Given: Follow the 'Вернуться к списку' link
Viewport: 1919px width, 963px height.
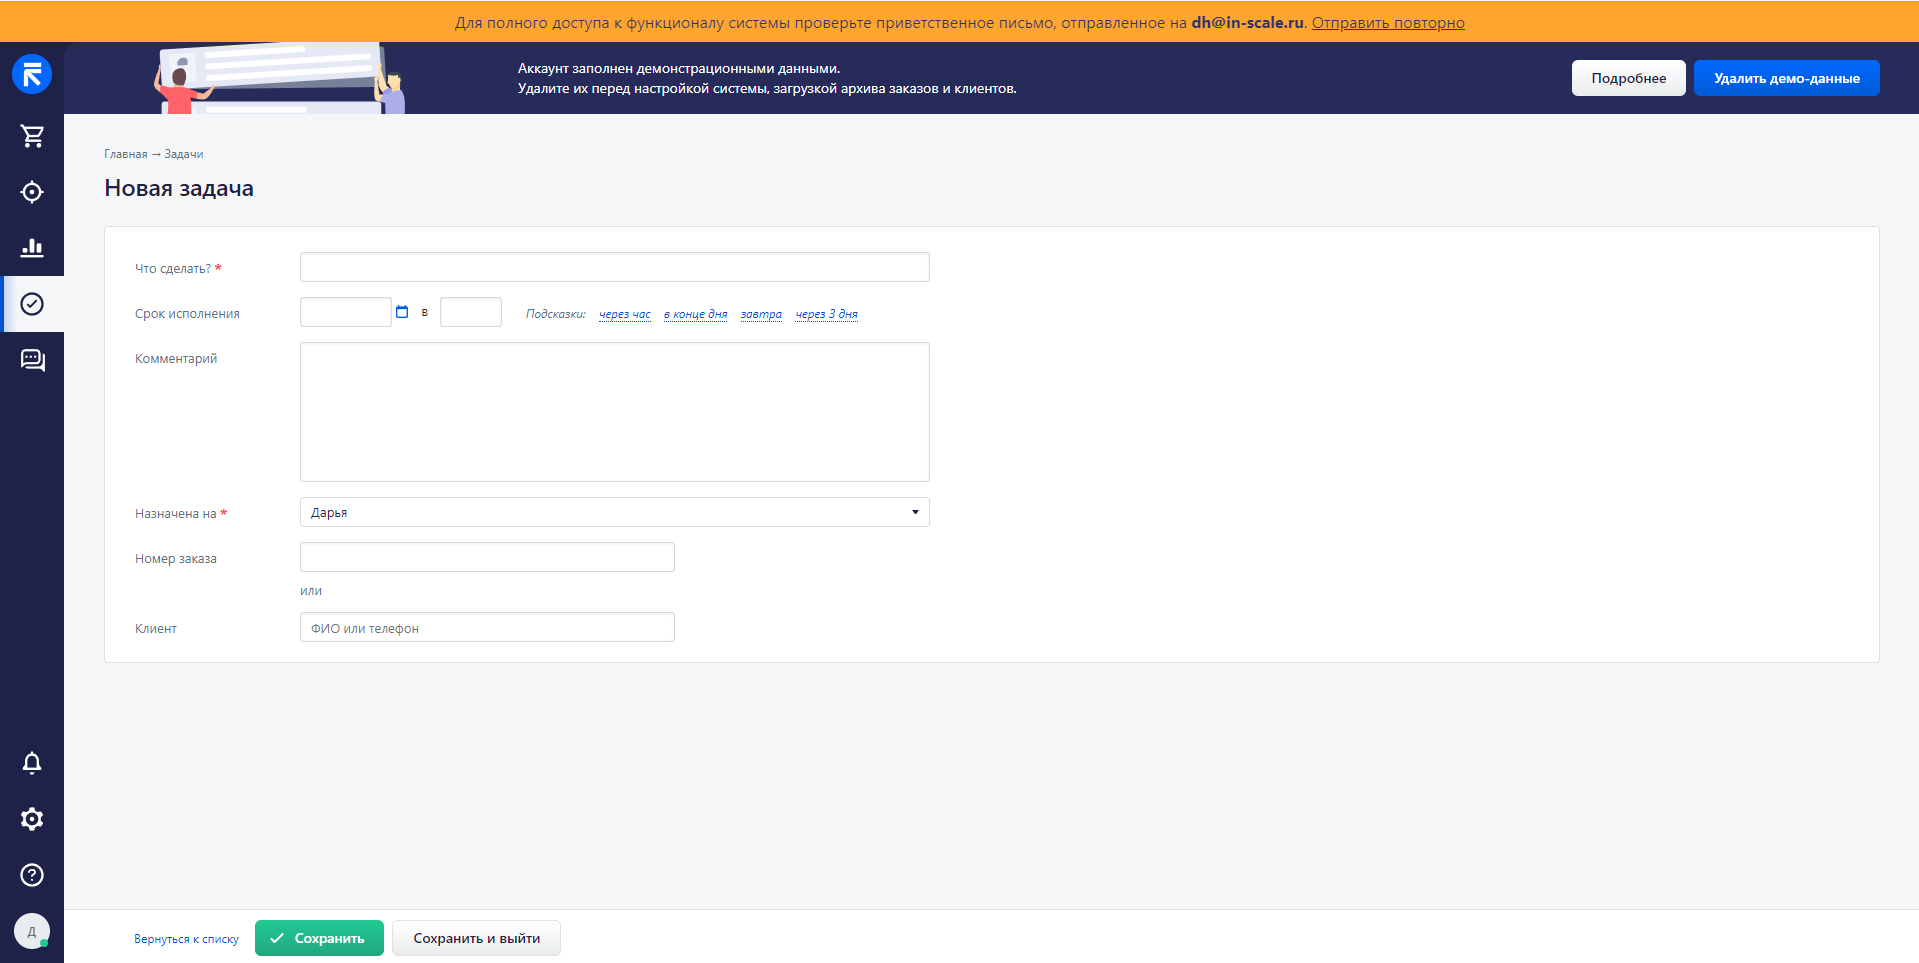Looking at the screenshot, I should [x=186, y=939].
